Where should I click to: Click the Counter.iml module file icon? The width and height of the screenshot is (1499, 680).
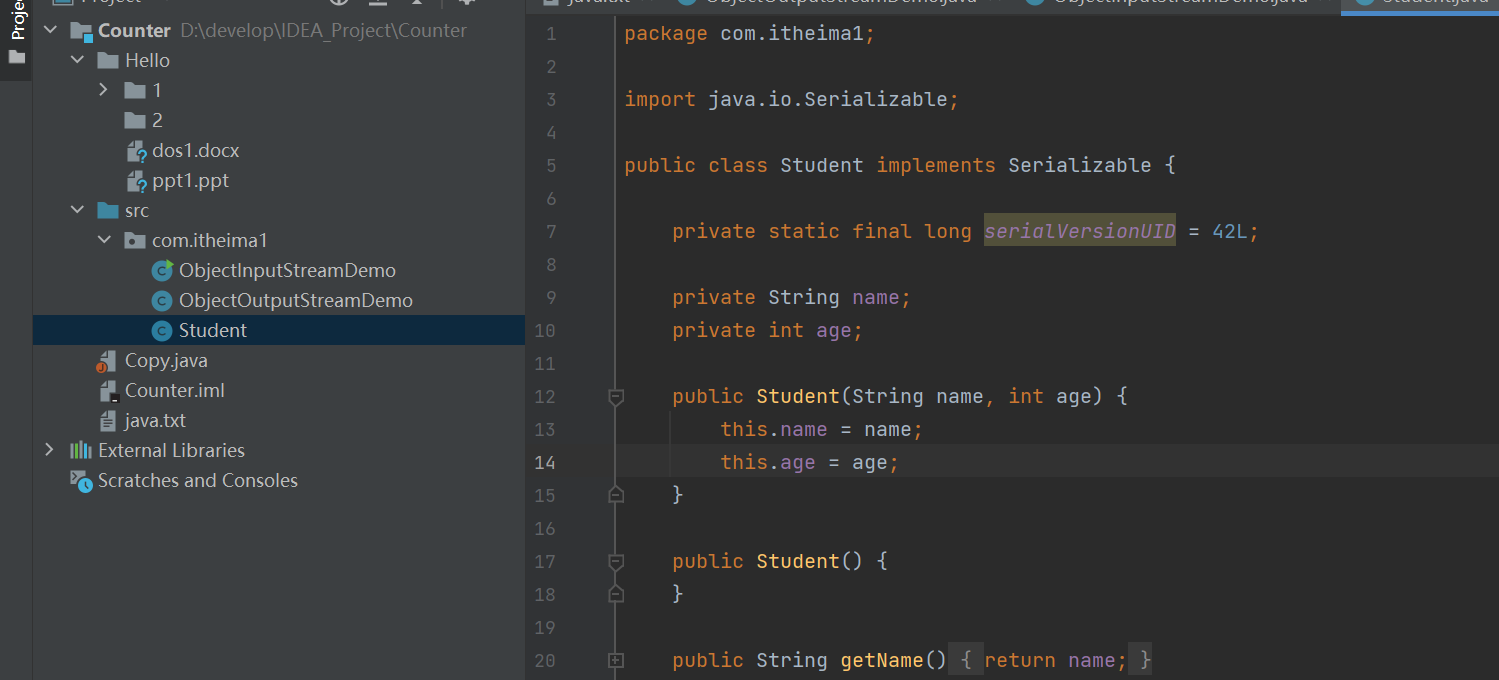click(108, 391)
